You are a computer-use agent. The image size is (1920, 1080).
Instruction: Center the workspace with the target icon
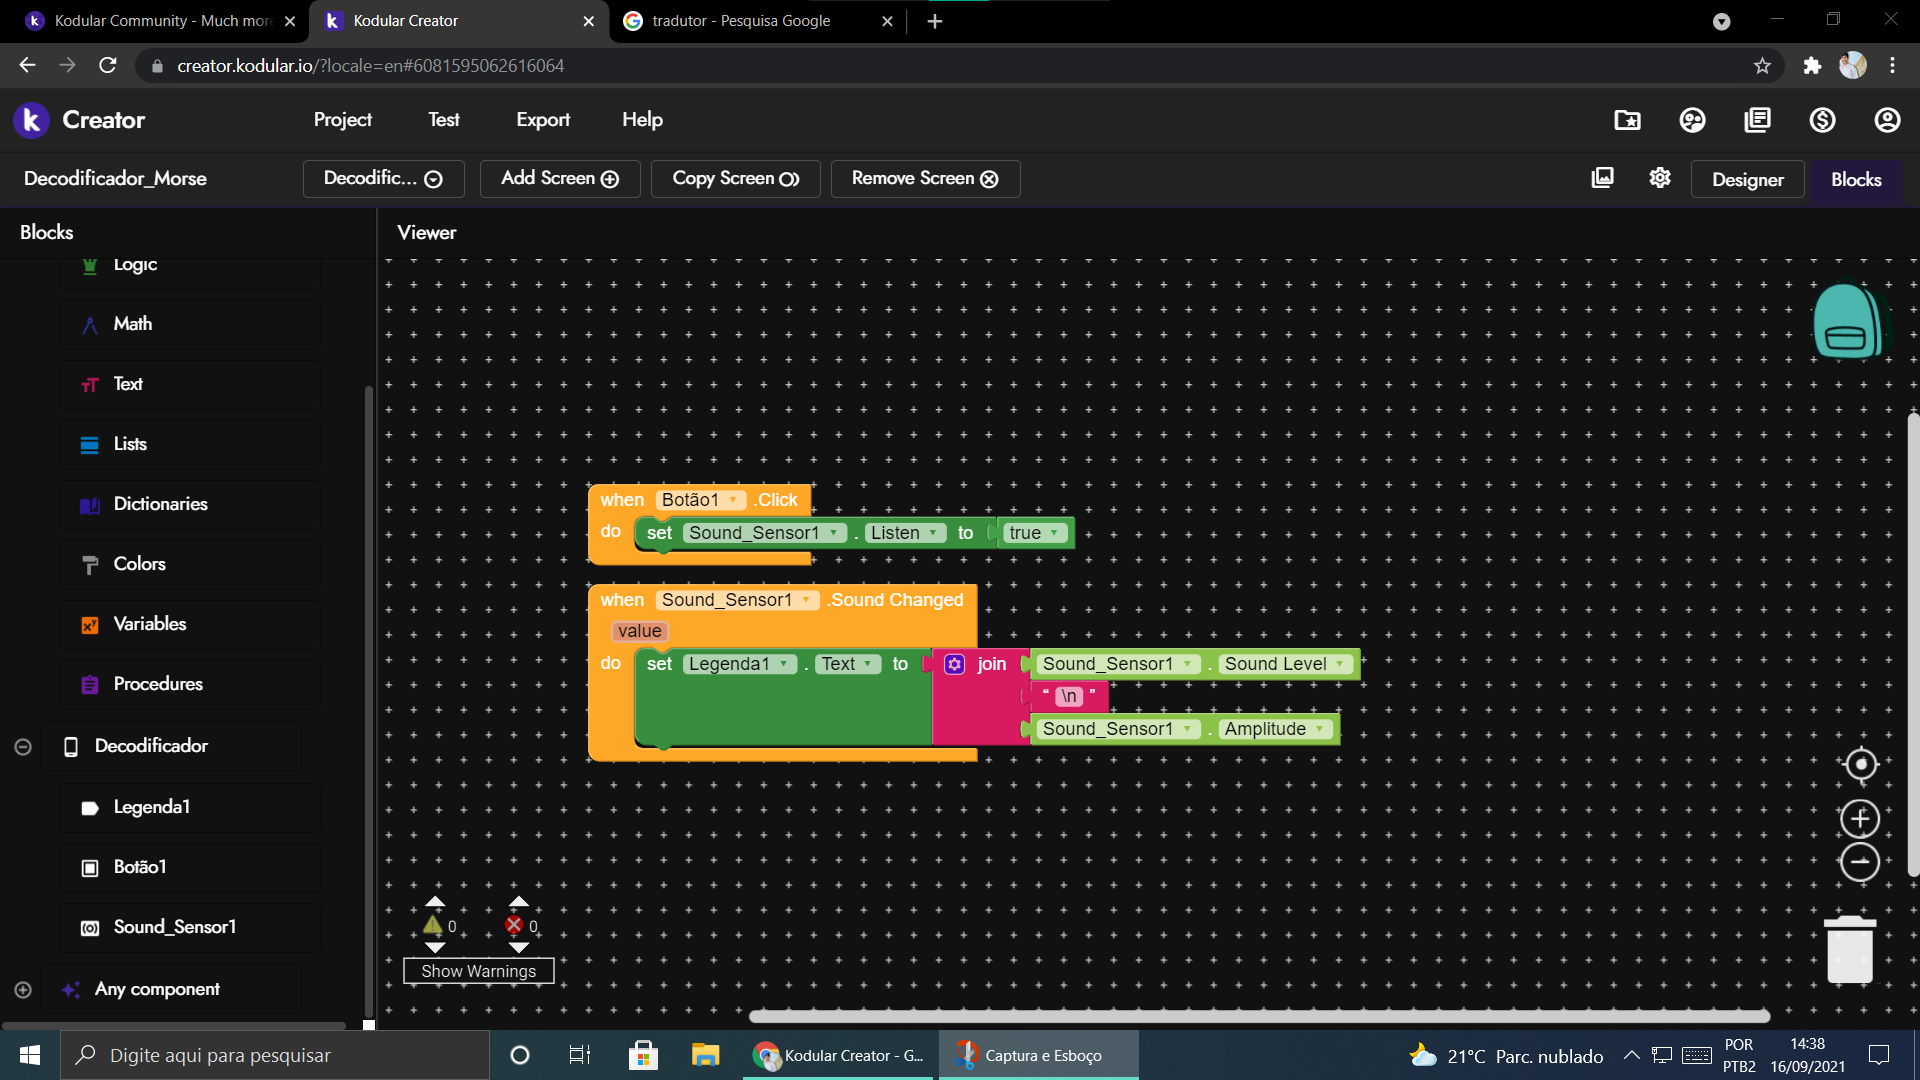click(x=1860, y=765)
